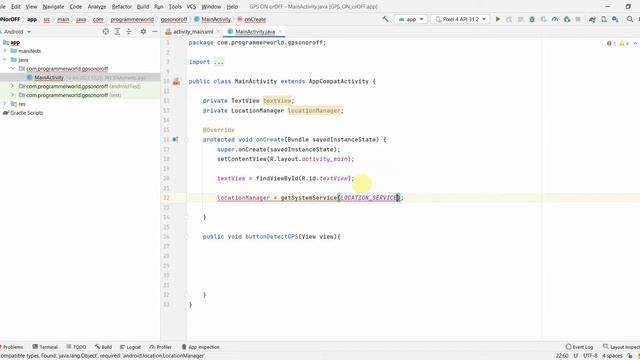This screenshot has height=360, width=640.
Task: Hide the Project panel with minus icon
Action: (155, 31)
